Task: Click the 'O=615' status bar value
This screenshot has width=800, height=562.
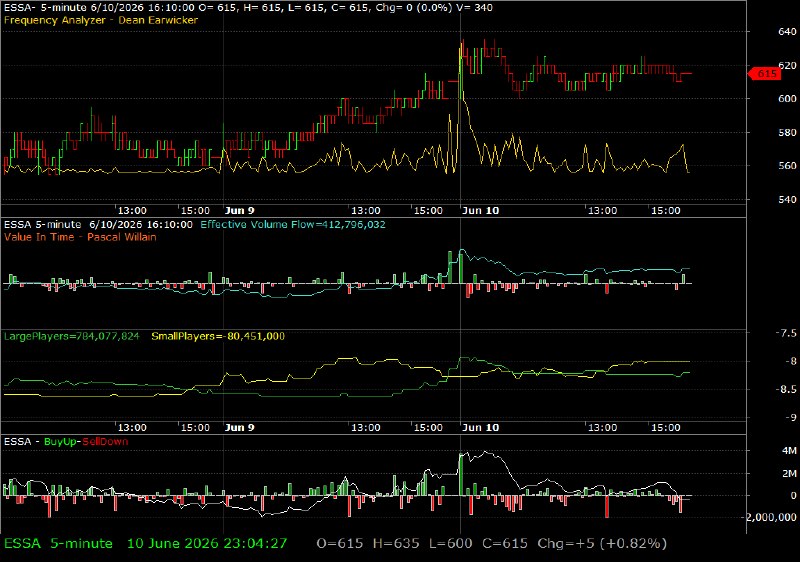Action: tap(340, 544)
